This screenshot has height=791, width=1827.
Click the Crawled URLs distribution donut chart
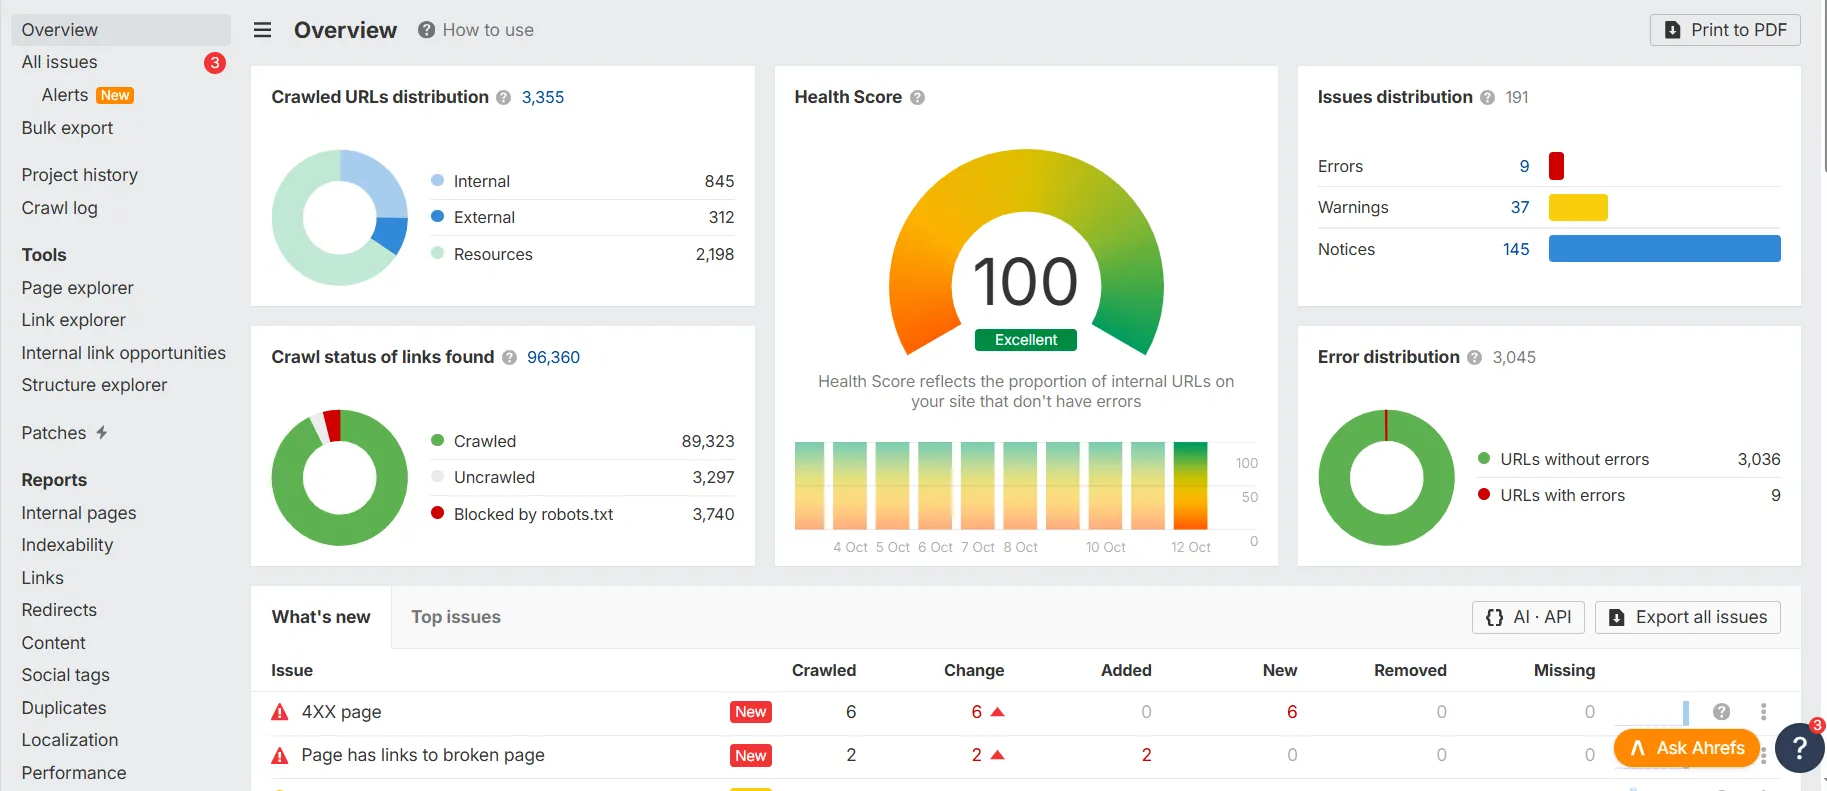pos(340,218)
